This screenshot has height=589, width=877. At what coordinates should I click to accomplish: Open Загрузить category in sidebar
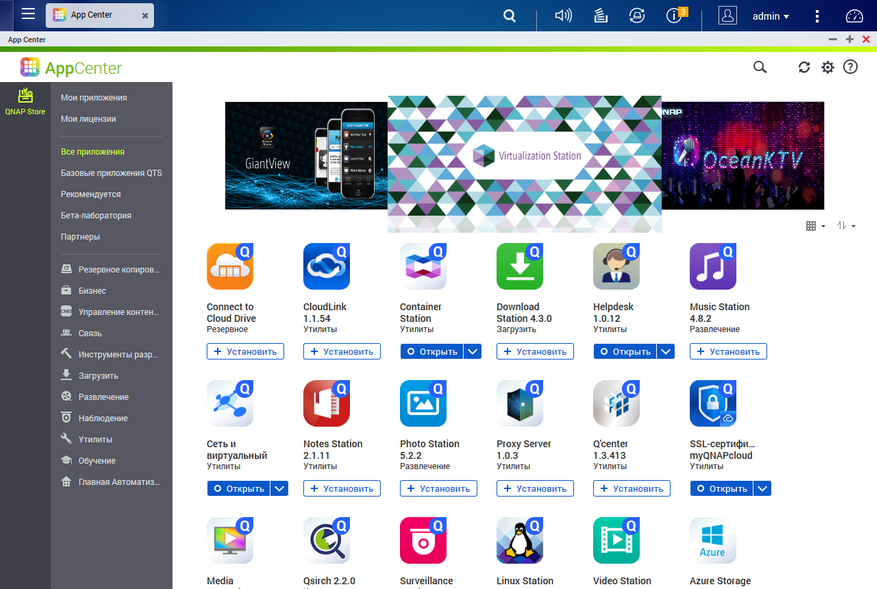tap(89, 375)
